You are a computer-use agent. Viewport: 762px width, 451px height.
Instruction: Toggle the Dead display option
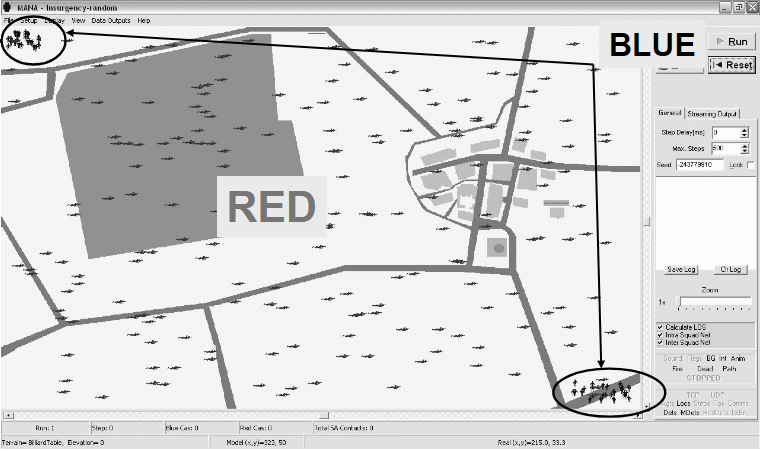[705, 369]
